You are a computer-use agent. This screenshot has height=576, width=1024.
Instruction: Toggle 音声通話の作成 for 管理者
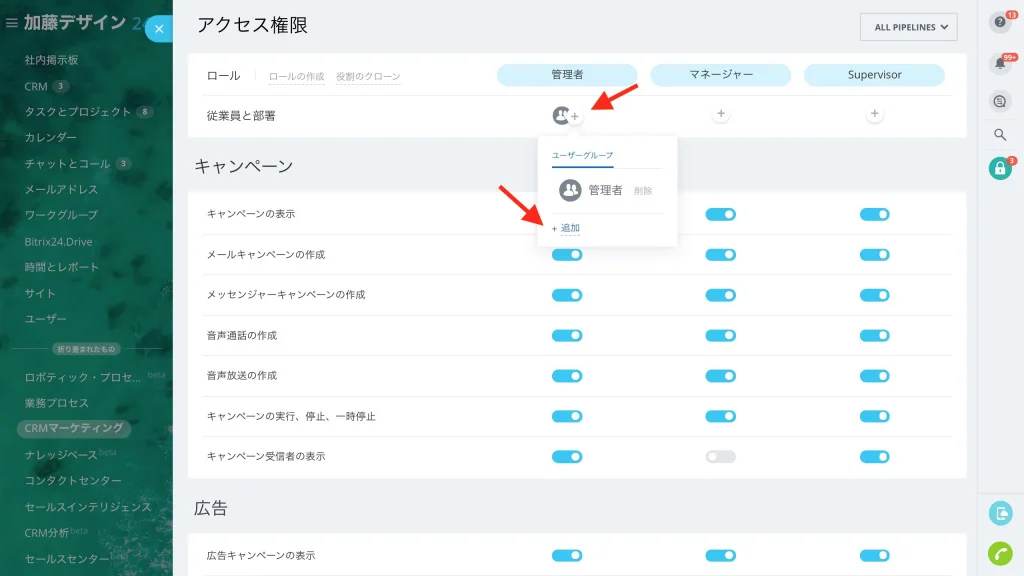coord(567,336)
